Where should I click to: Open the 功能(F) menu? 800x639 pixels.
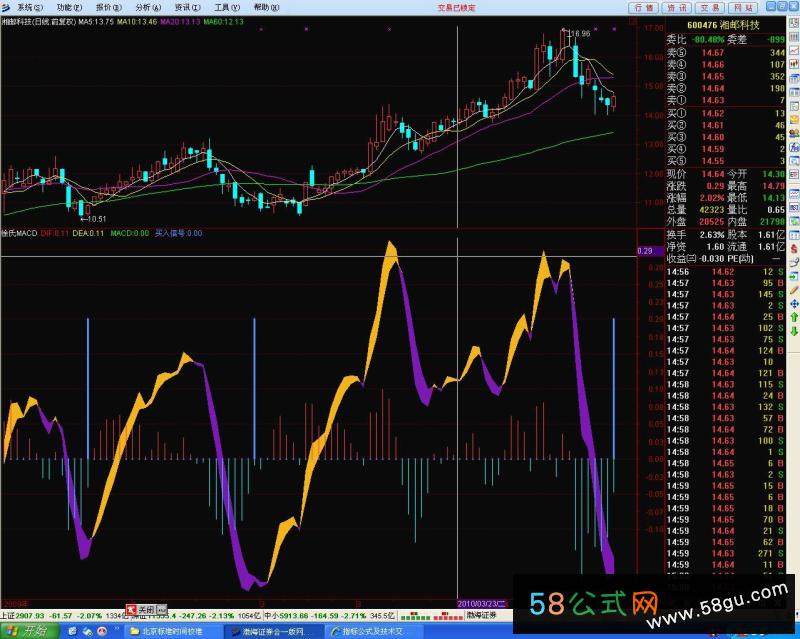pyautogui.click(x=69, y=8)
